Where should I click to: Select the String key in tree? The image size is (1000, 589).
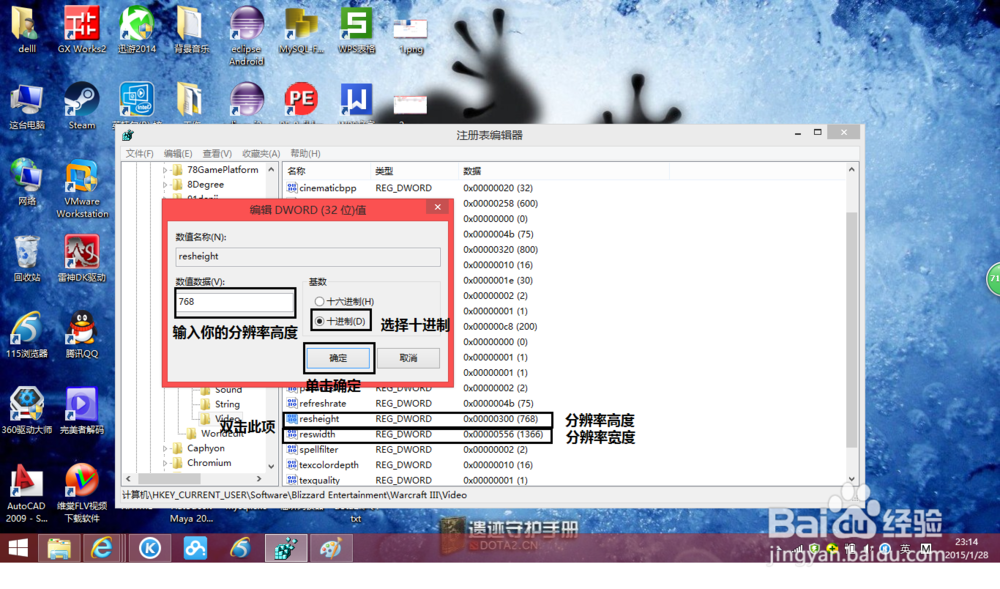[227, 404]
